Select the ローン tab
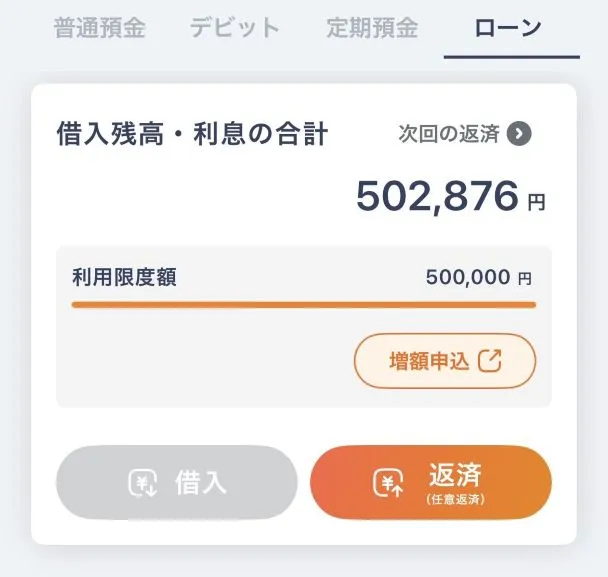 (x=508, y=28)
